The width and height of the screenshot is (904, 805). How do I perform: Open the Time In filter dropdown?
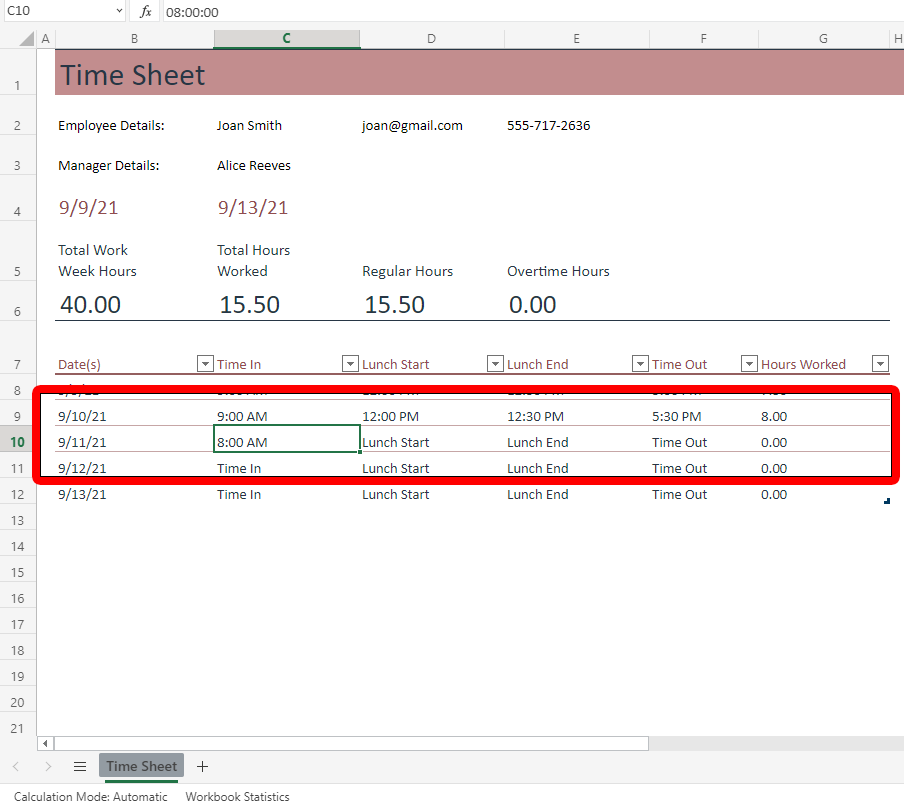click(x=350, y=364)
